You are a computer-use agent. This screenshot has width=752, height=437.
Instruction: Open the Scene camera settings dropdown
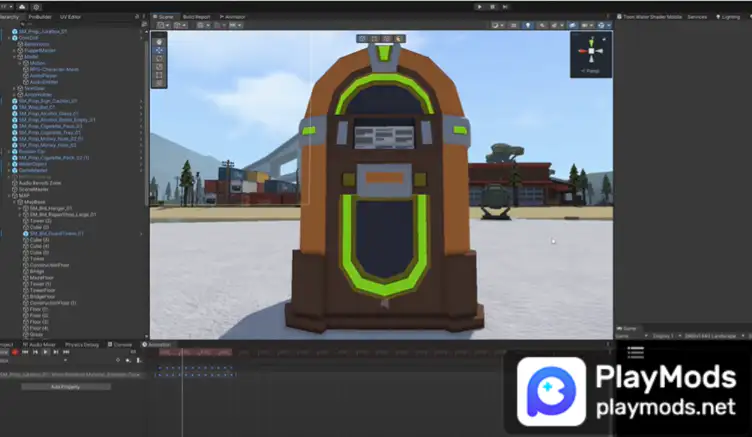click(x=586, y=25)
